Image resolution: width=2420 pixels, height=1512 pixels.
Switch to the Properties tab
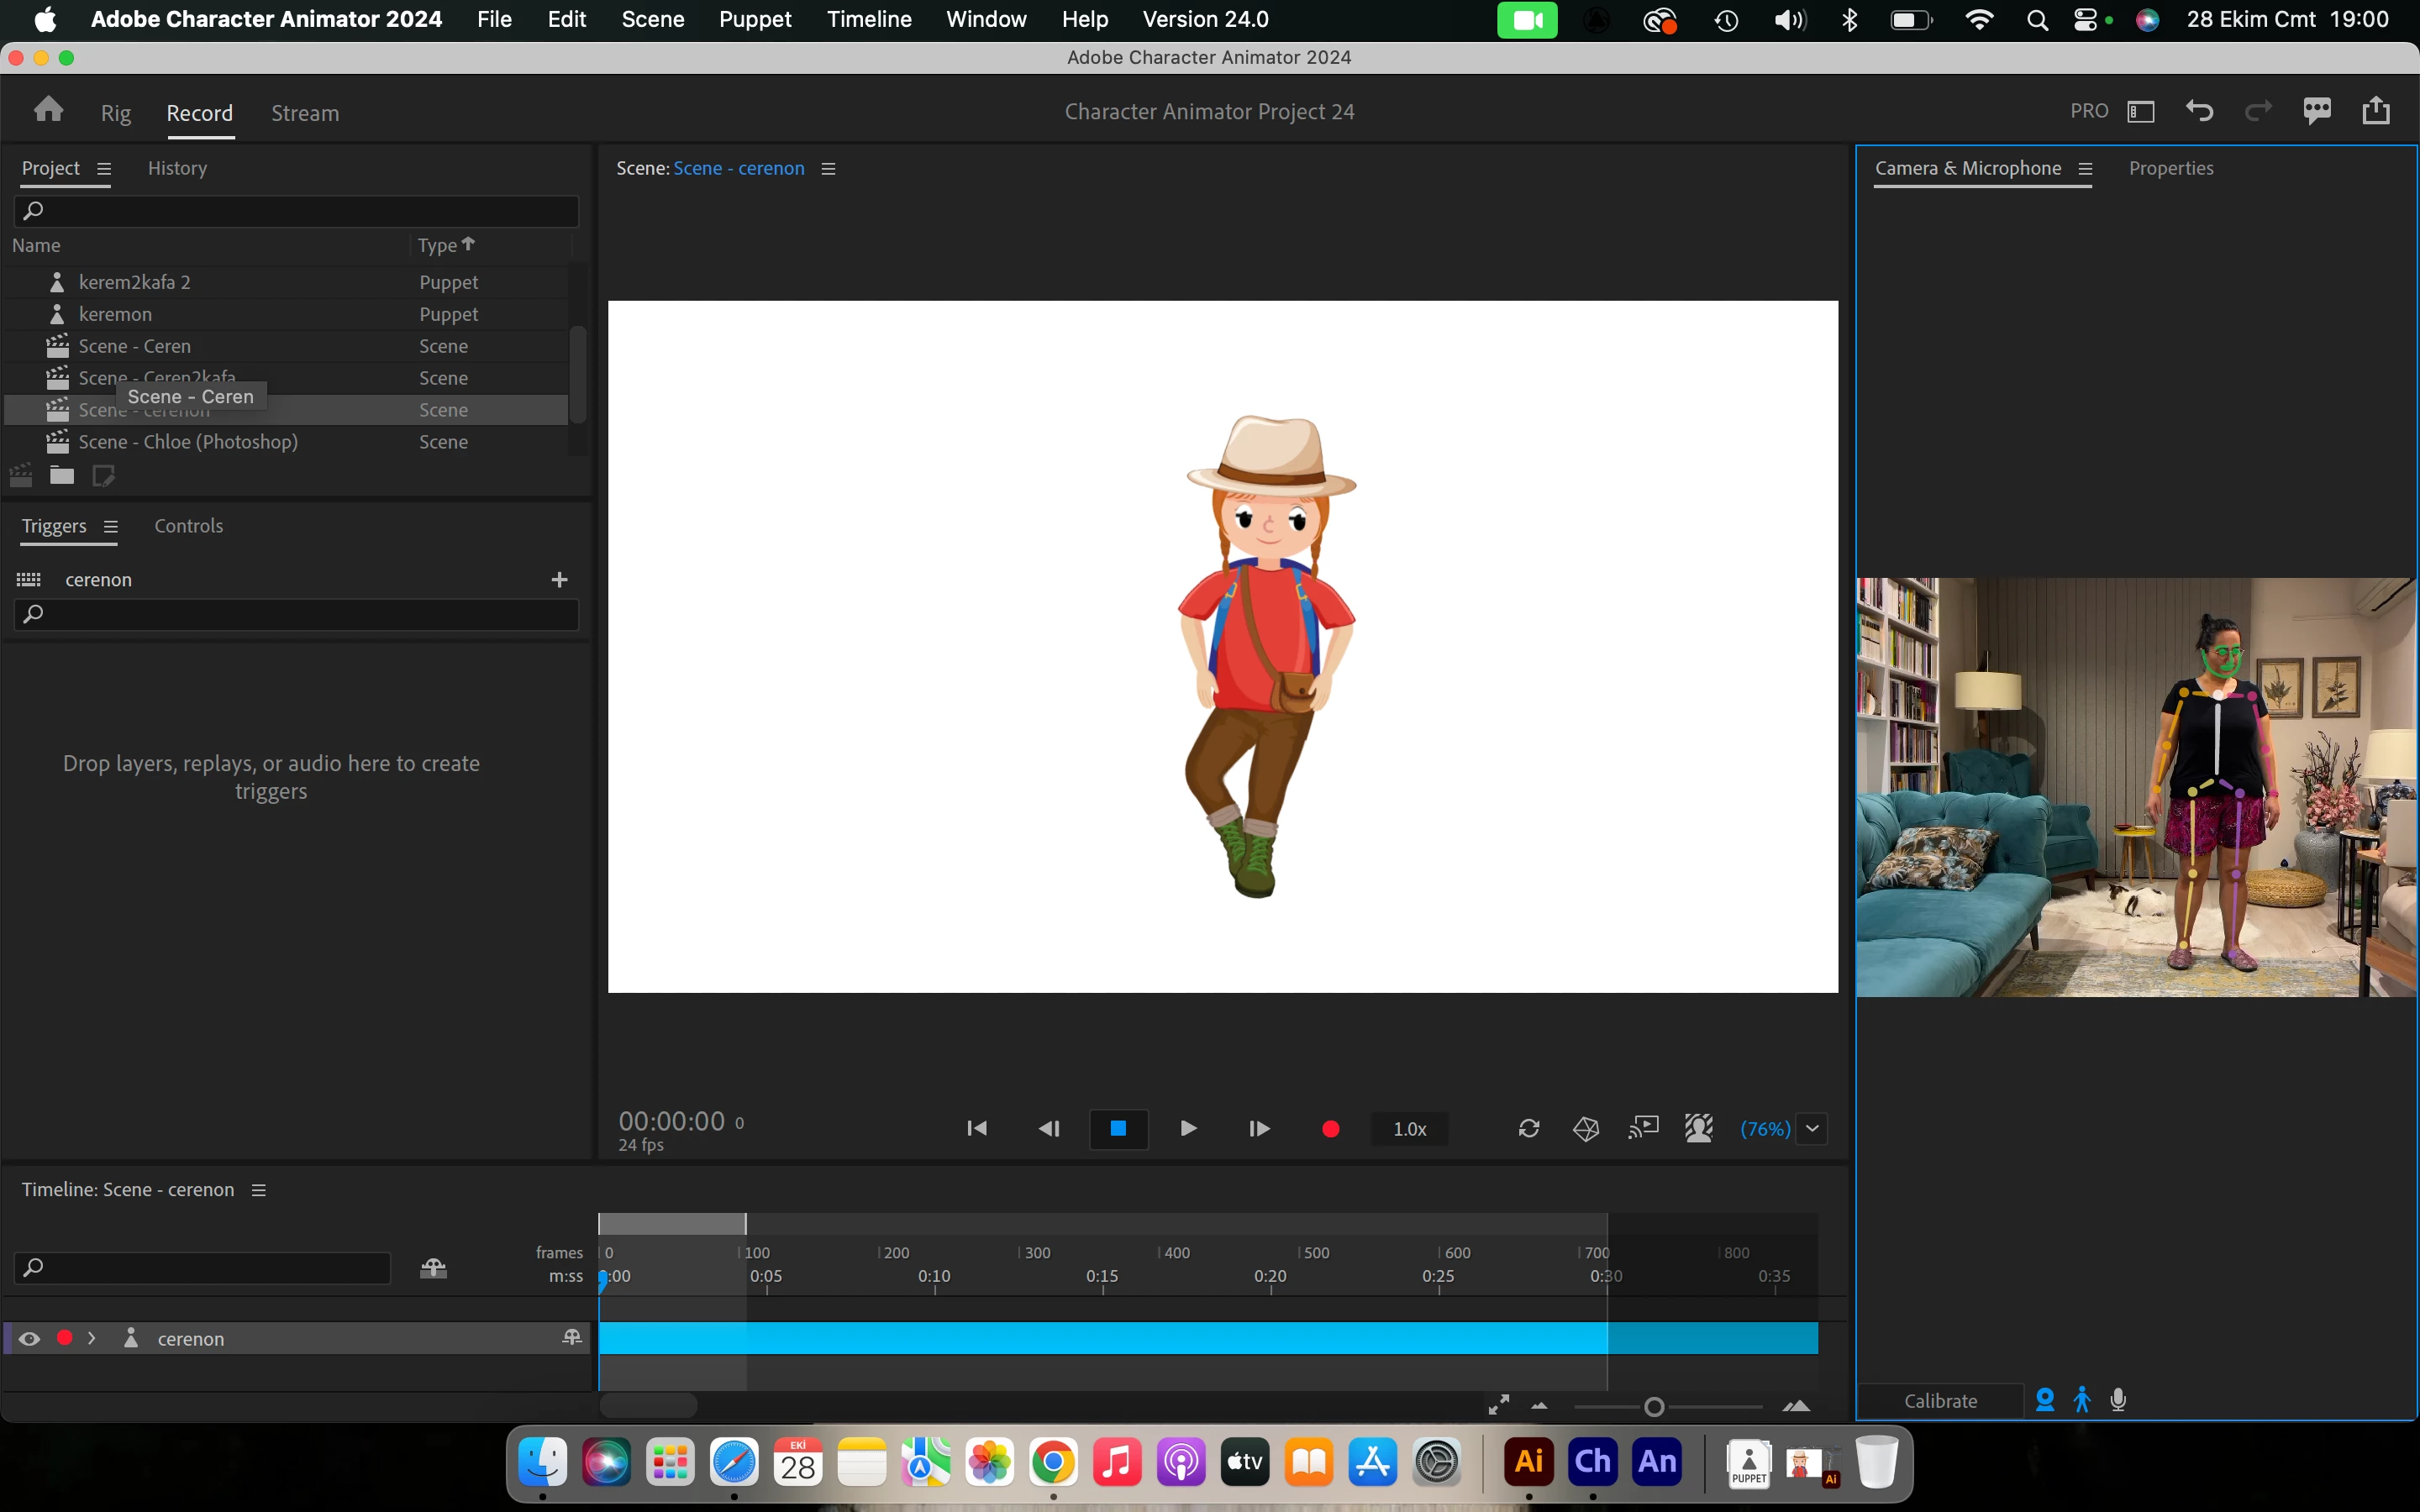(x=2170, y=168)
